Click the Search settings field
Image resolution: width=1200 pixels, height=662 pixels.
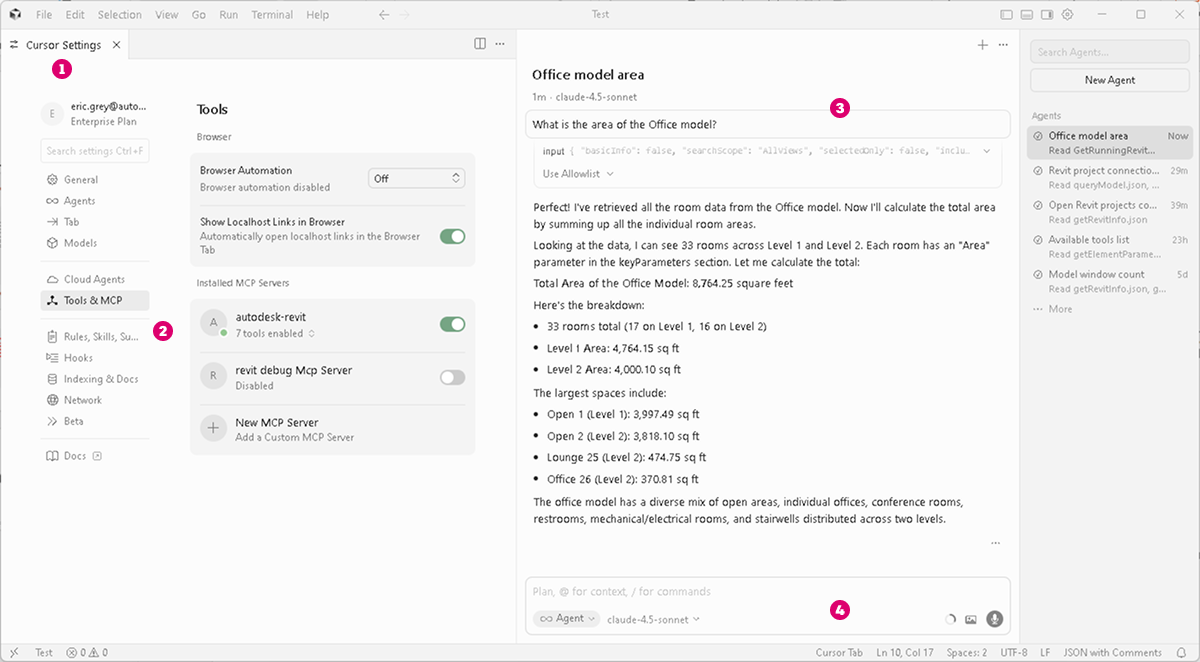pyautogui.click(x=95, y=151)
